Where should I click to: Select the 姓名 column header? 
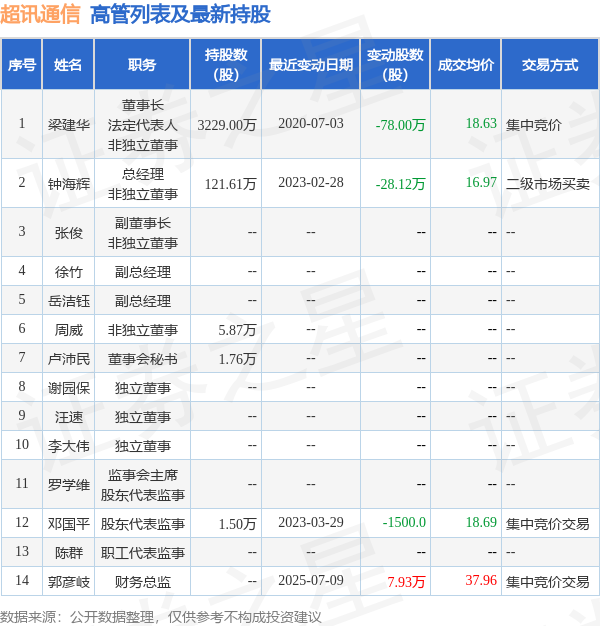68,64
